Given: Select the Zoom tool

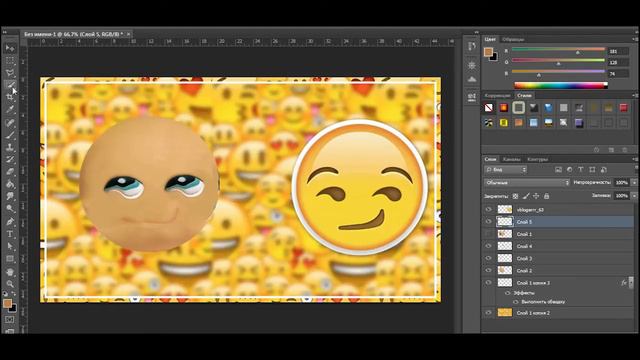Looking at the screenshot, I should point(10,284).
